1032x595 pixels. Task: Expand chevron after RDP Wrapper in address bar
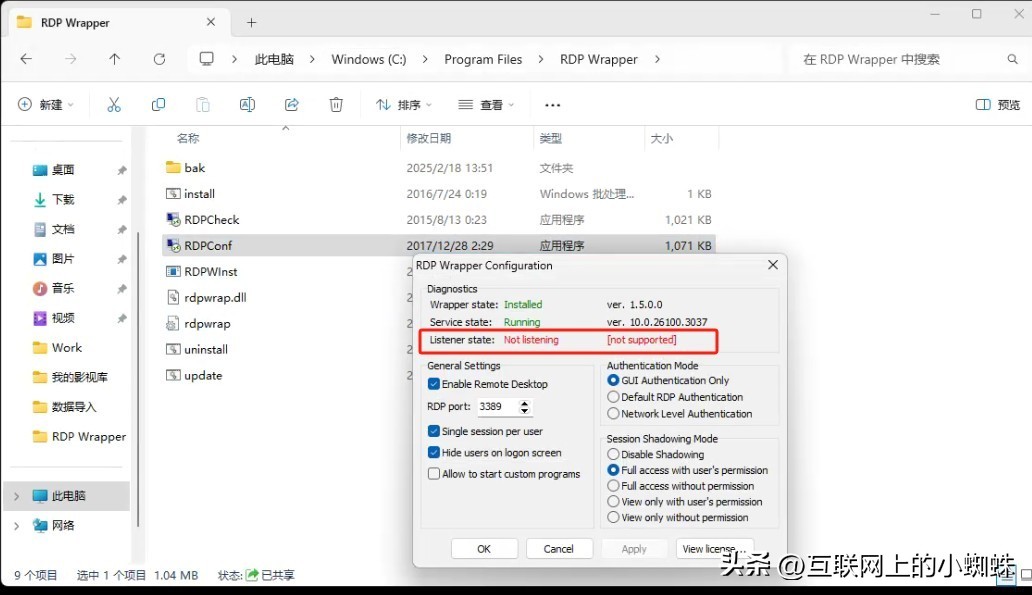click(x=657, y=59)
